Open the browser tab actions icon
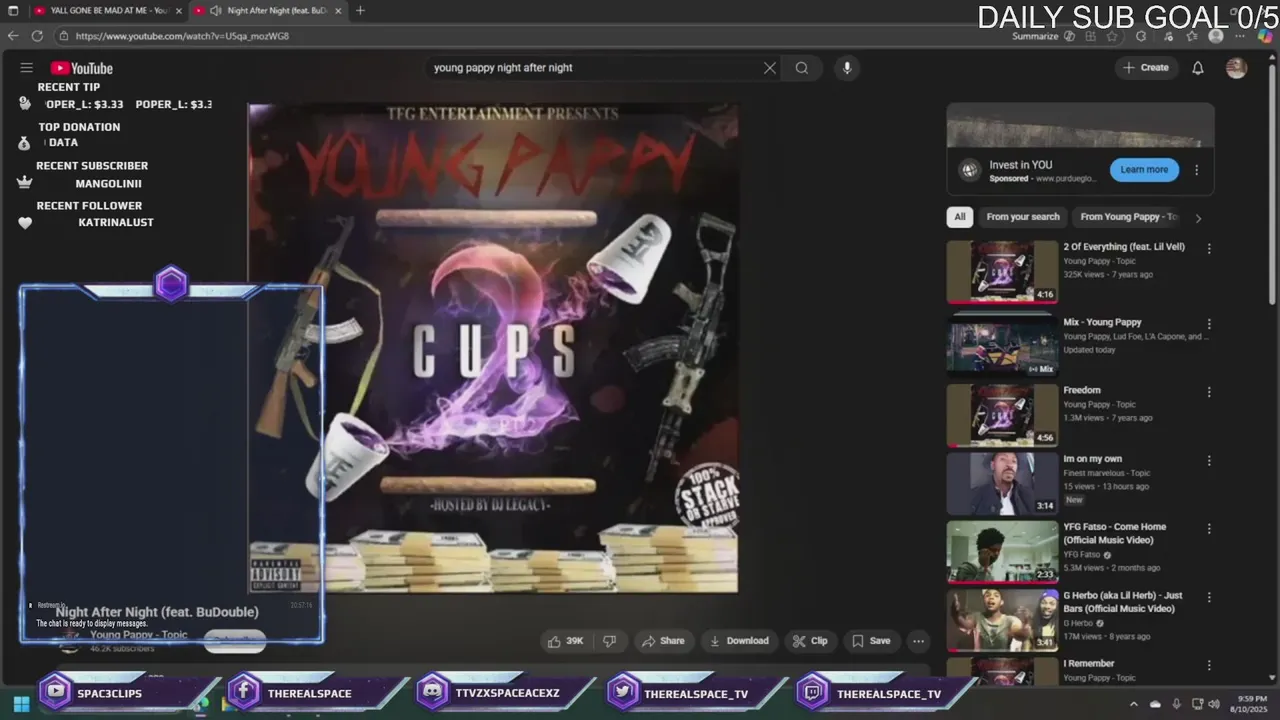 [13, 10]
